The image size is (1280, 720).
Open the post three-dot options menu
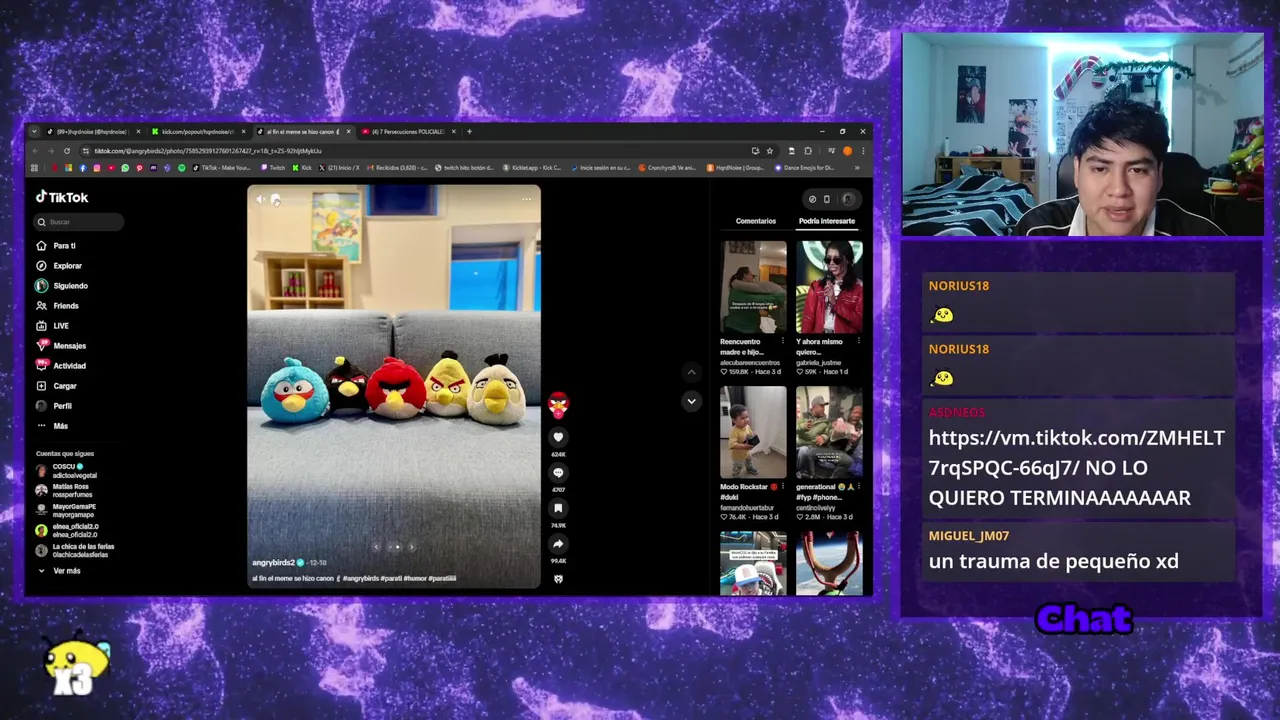pyautogui.click(x=526, y=199)
